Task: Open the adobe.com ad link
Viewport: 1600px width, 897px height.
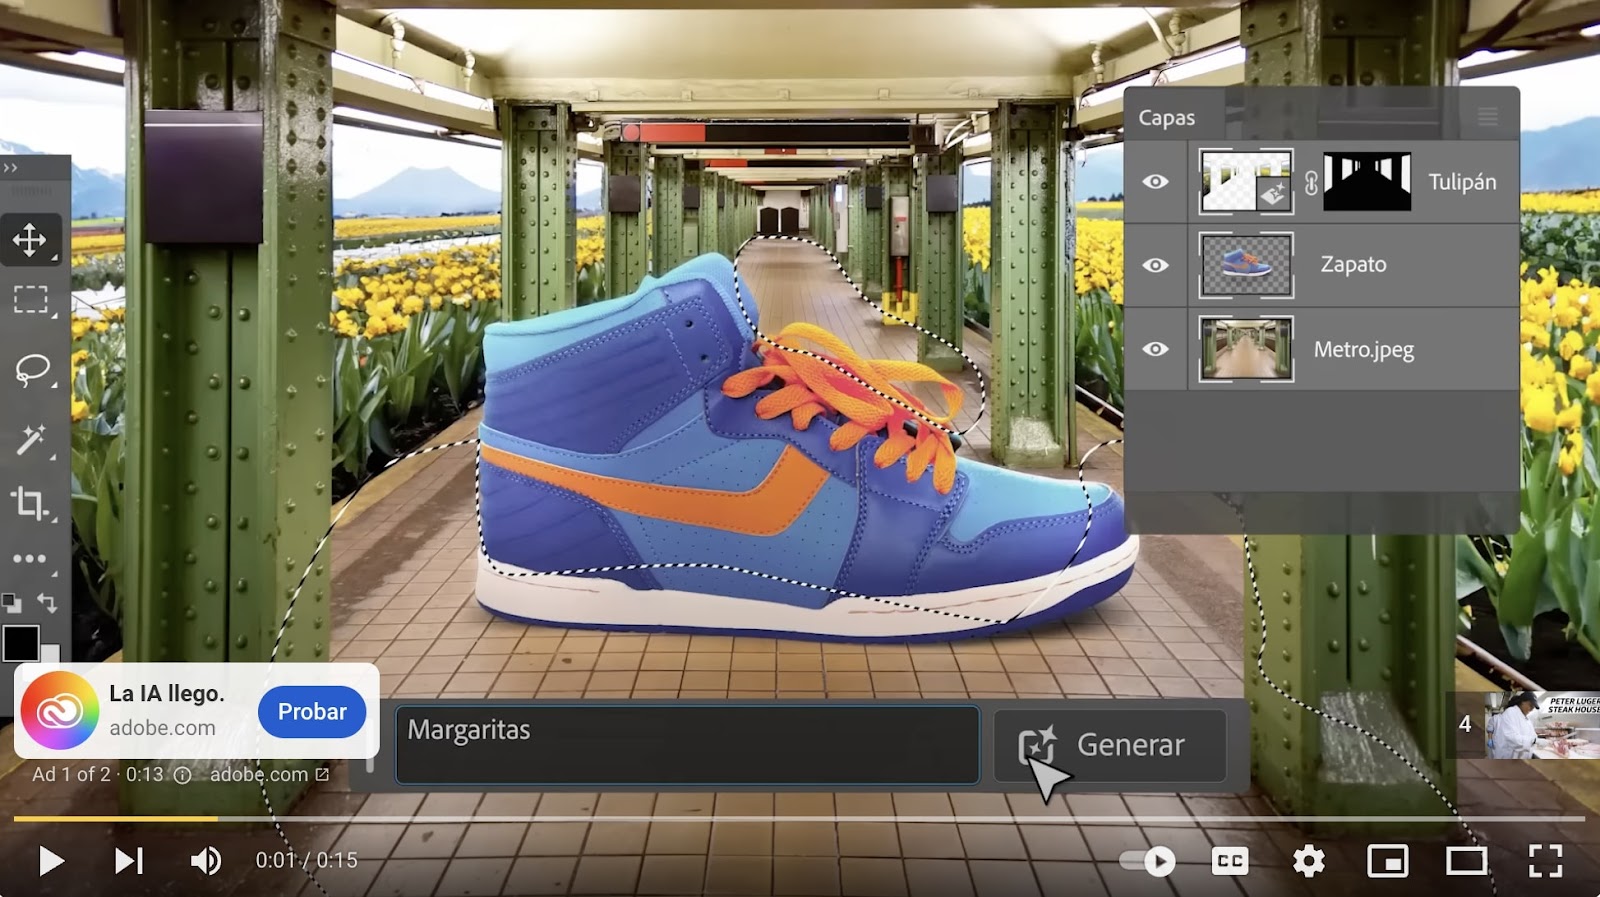Action: click(x=269, y=774)
